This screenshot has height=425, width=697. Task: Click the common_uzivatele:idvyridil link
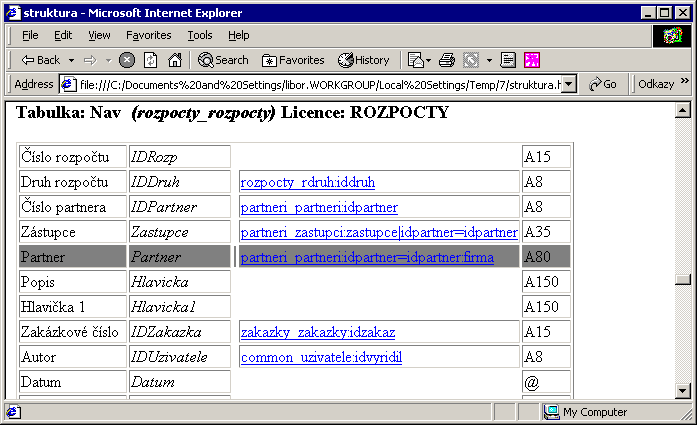point(321,357)
